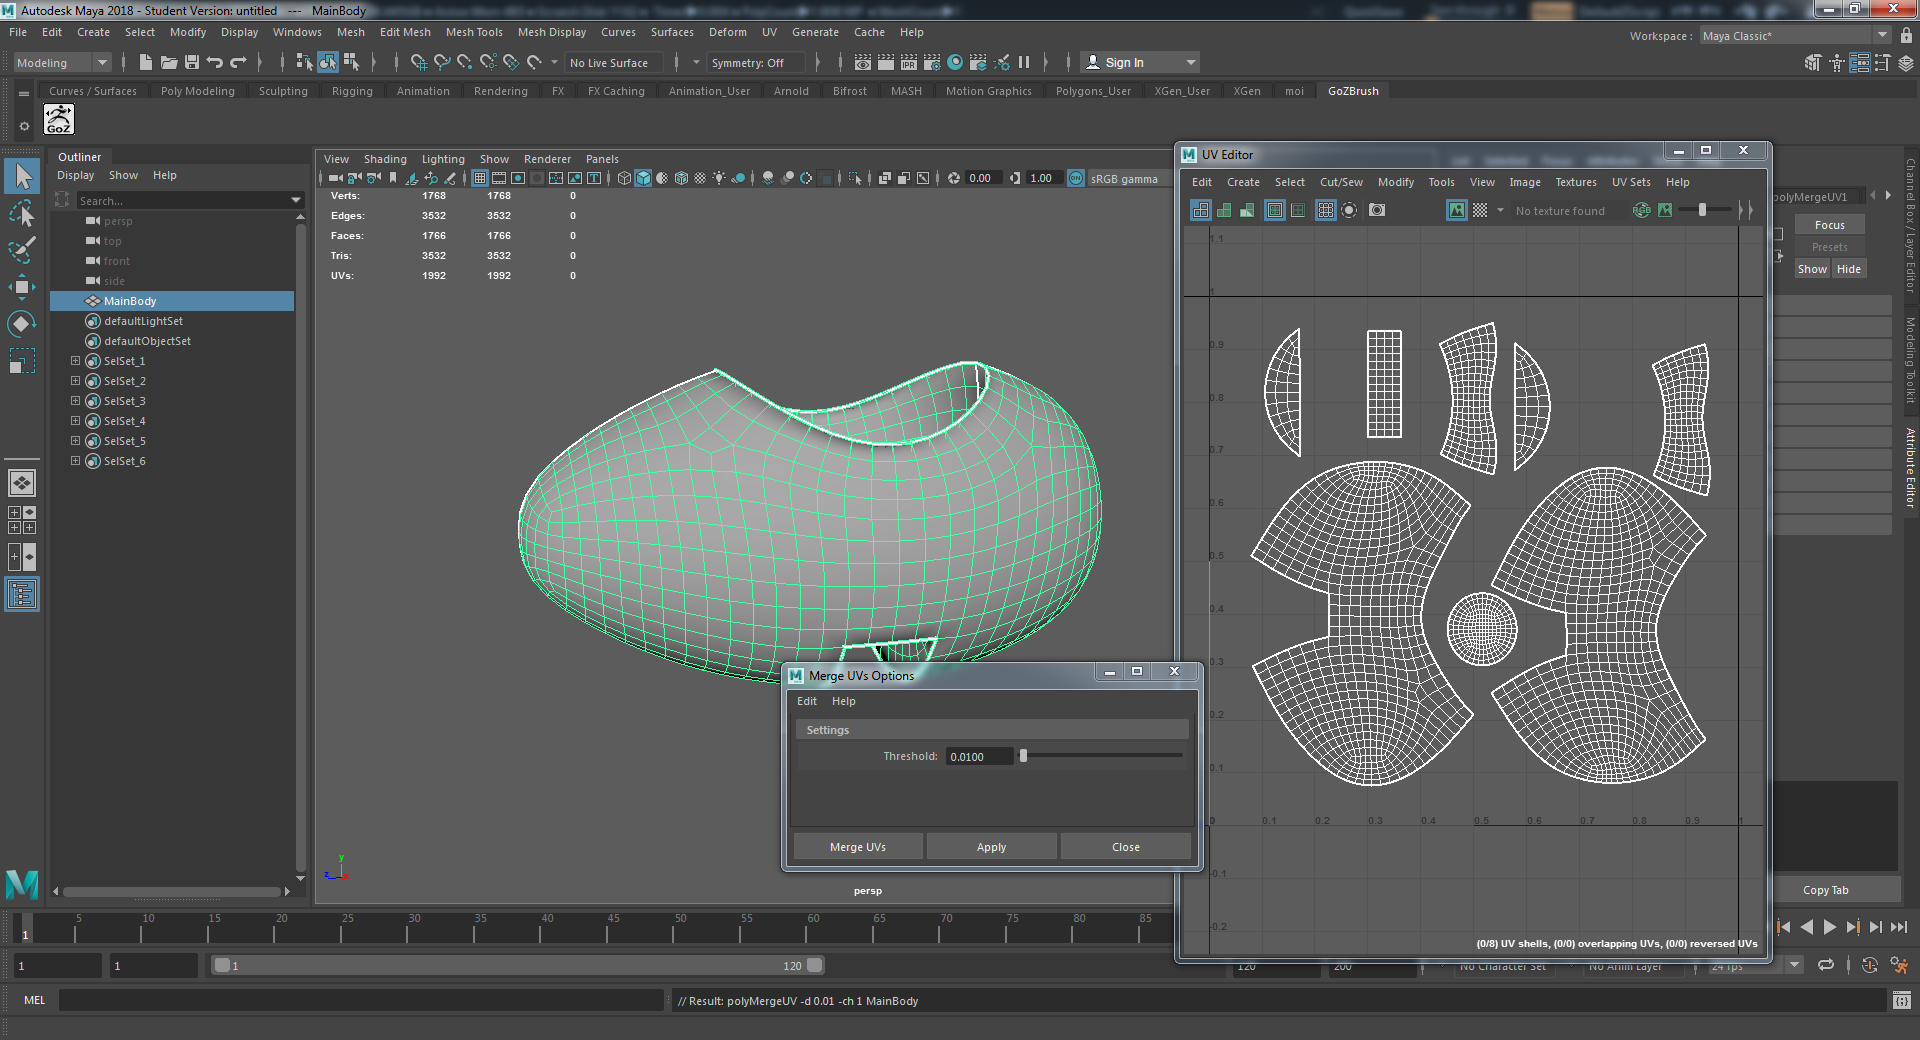
Task: Click the Threshold value field 0.0100
Action: point(979,756)
